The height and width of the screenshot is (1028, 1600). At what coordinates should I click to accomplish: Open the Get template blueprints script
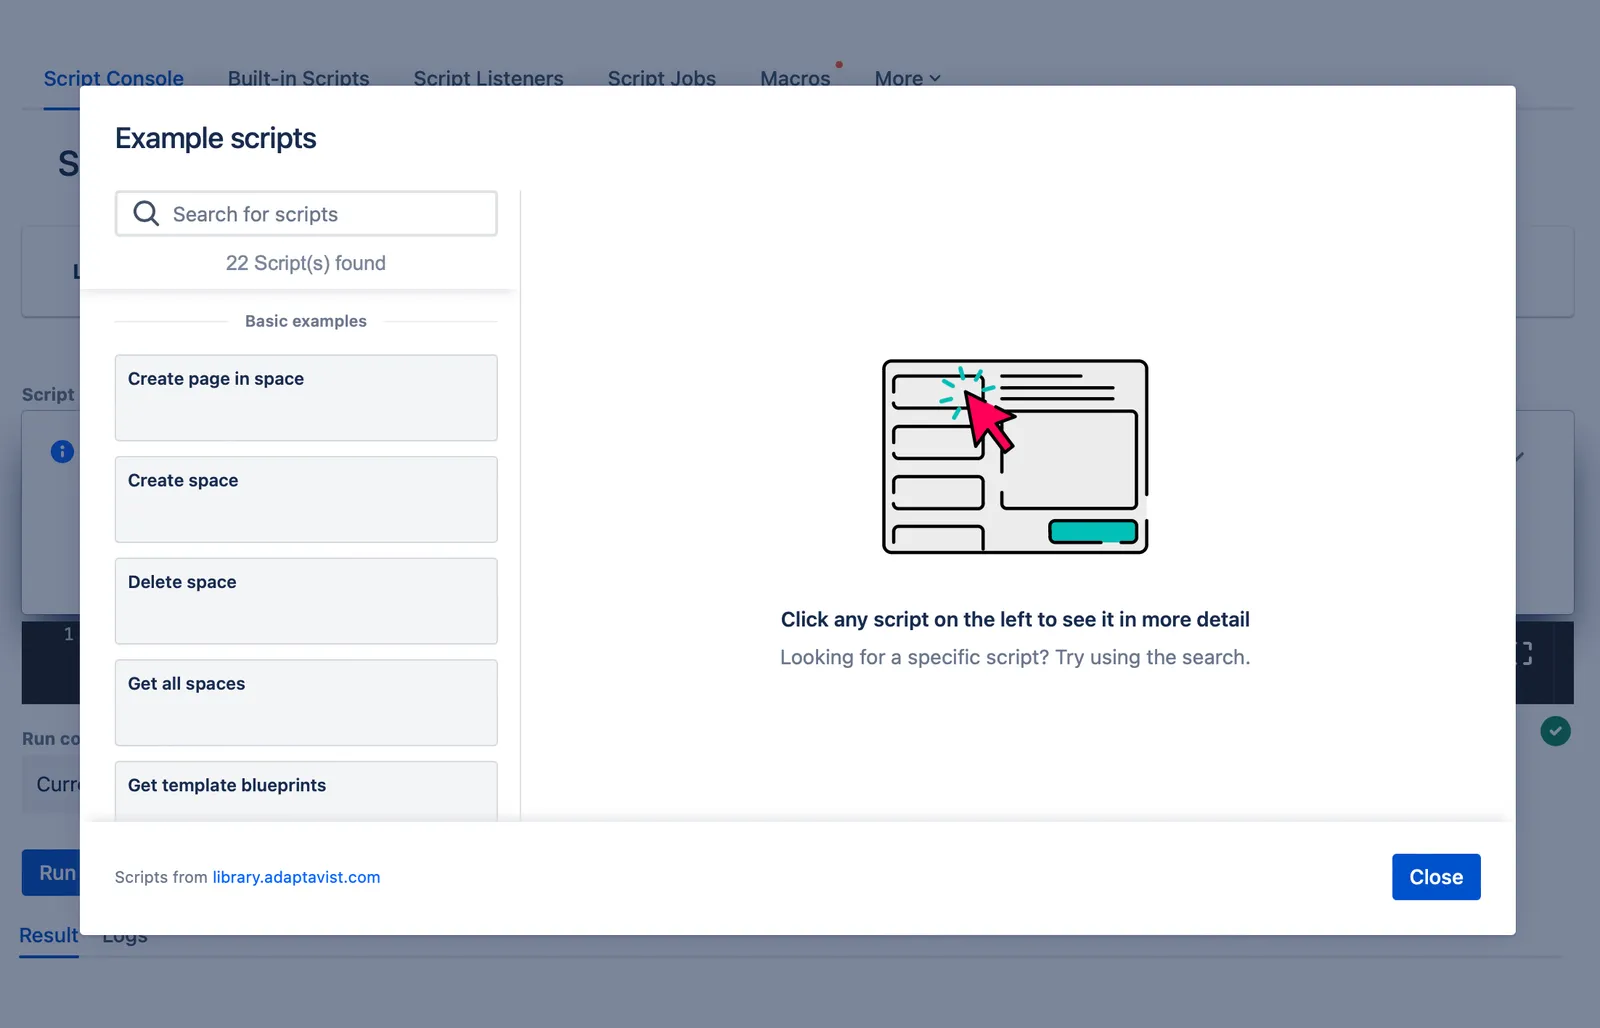[306, 792]
